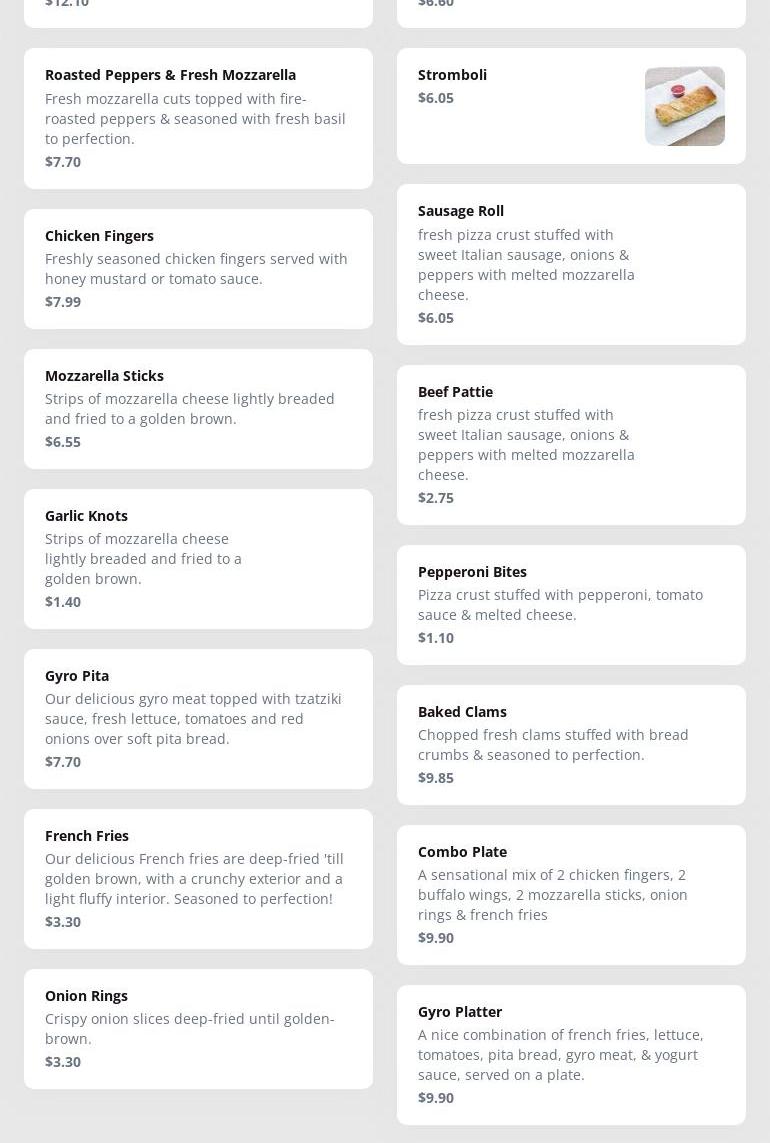The width and height of the screenshot is (770, 1143).
Task: Choose the Mozzarella Sticks item
Action: tap(198, 408)
